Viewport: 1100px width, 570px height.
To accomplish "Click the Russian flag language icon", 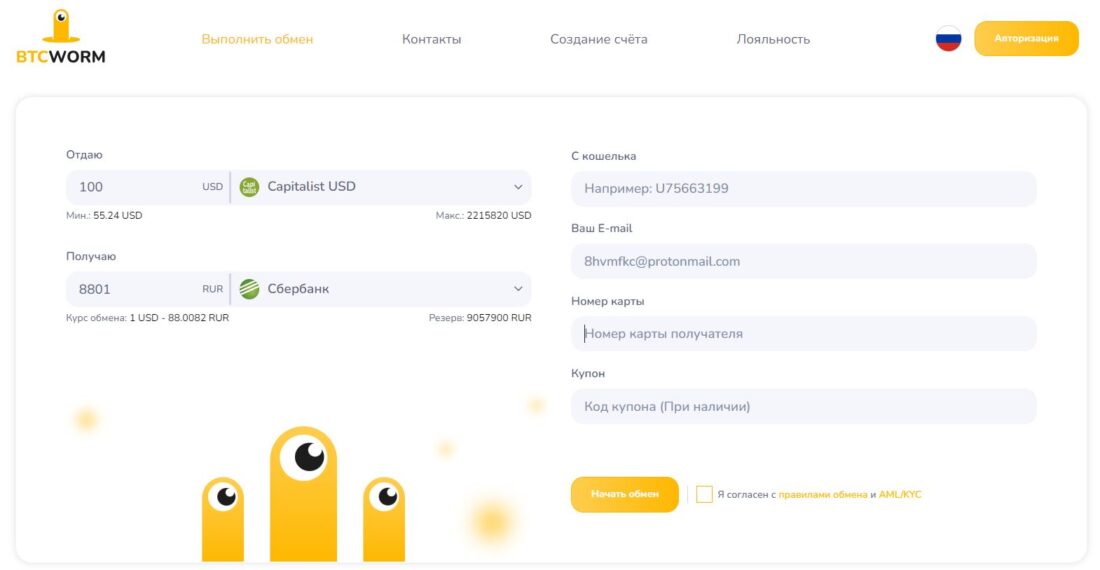I will click(x=948, y=39).
